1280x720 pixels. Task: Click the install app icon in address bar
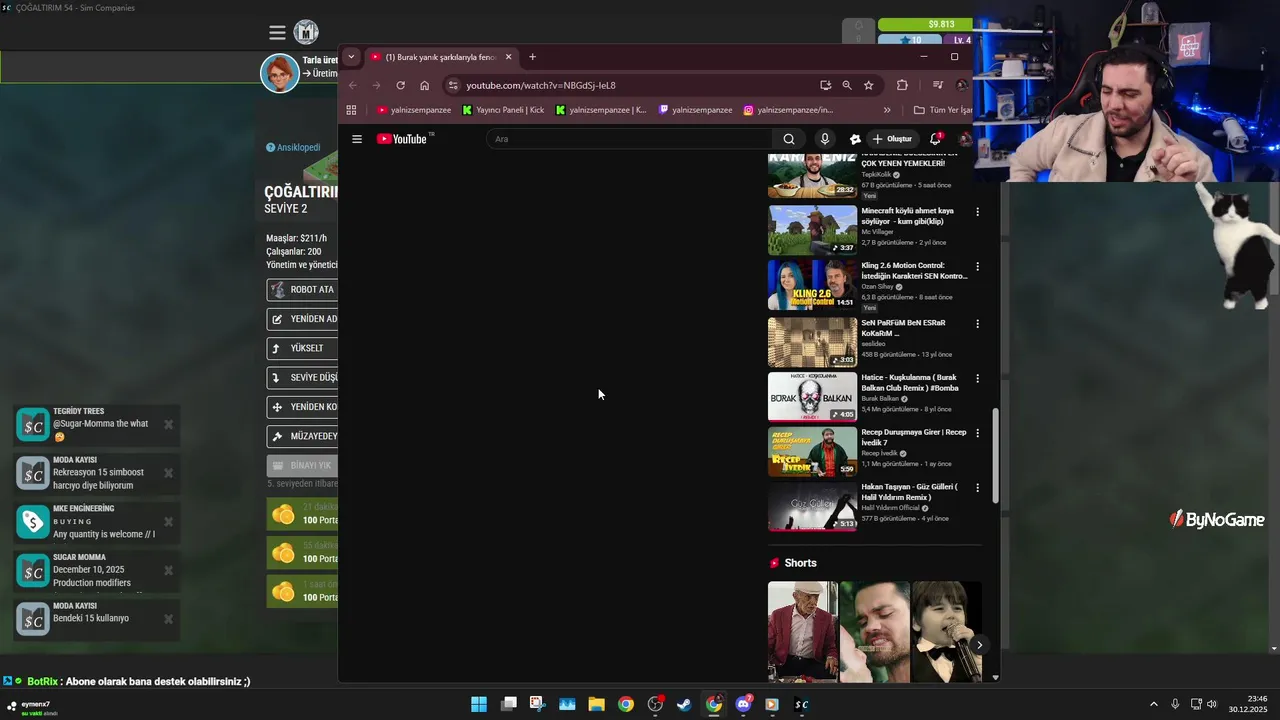point(825,85)
